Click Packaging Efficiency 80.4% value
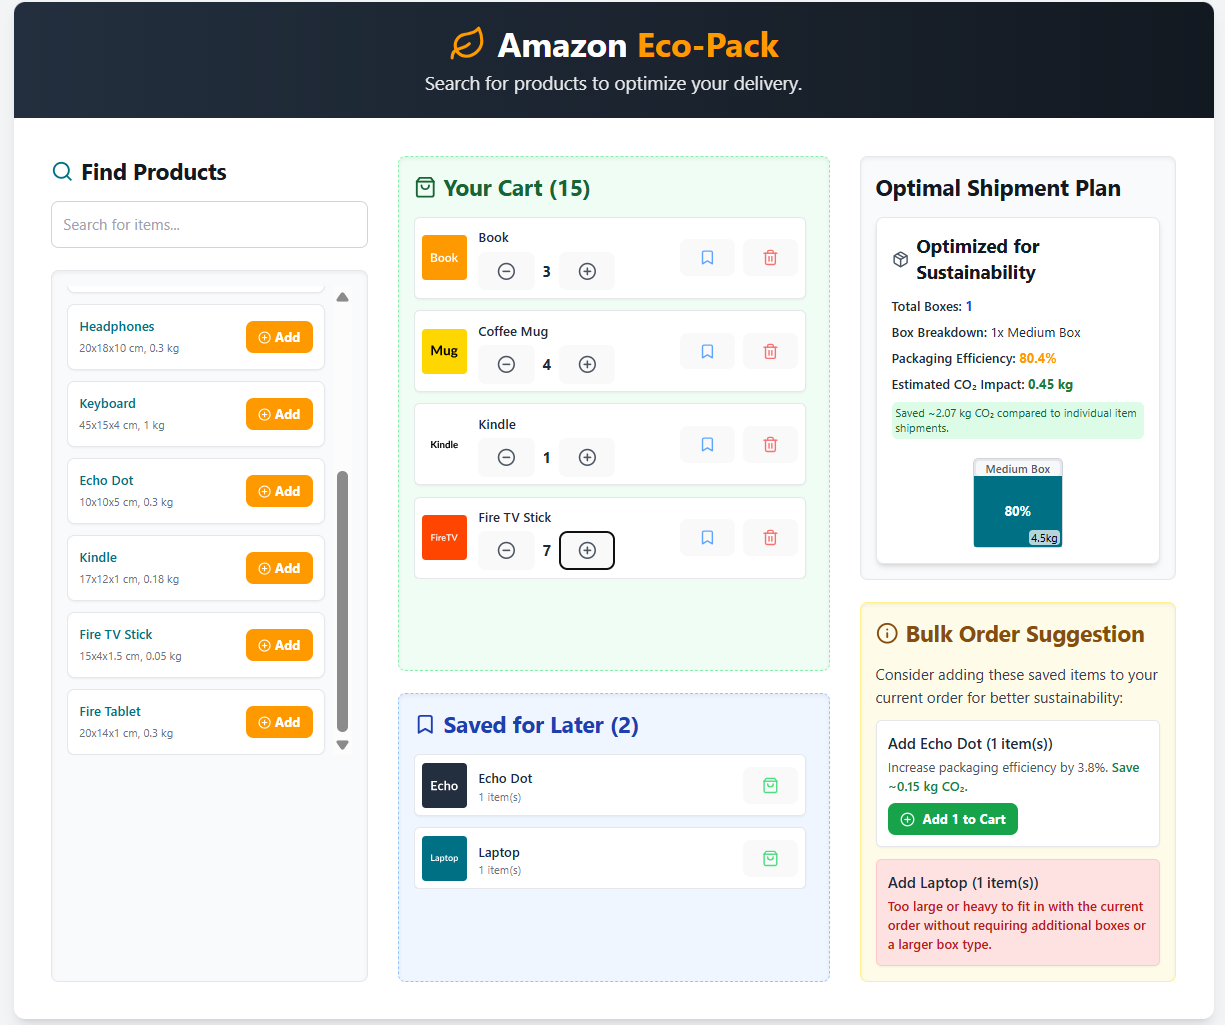 [x=1037, y=359]
